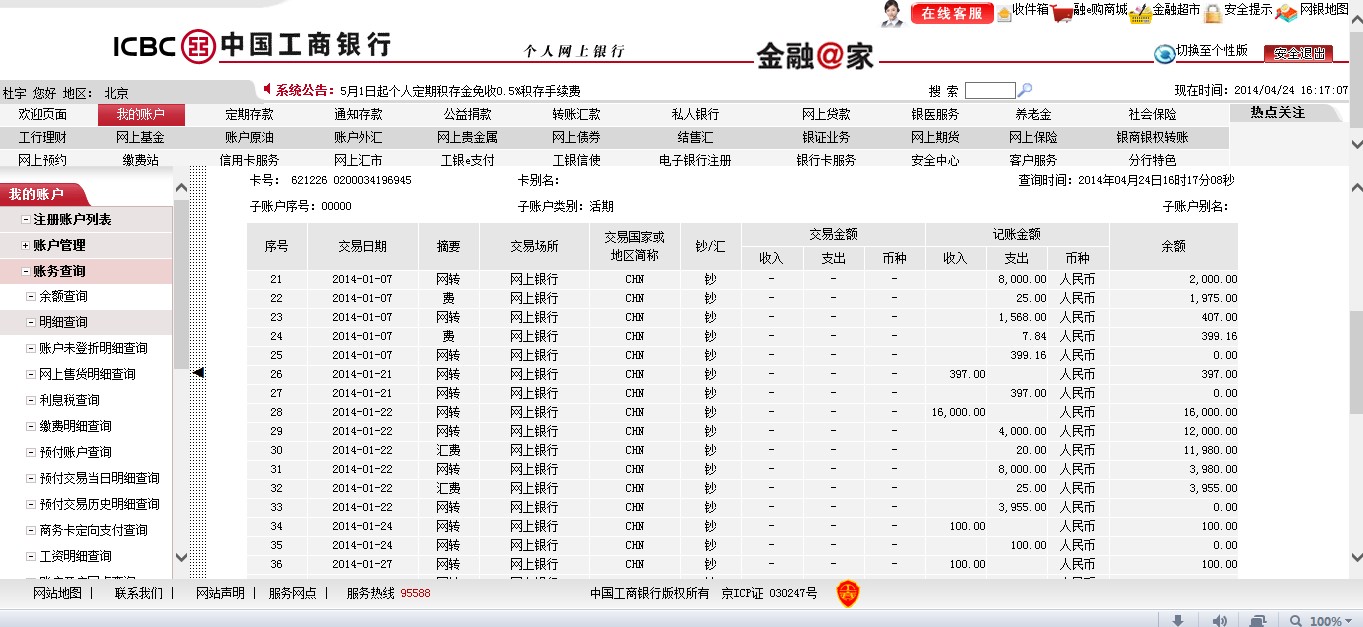Click the 交易日期 column header
The image size is (1363, 627).
pyautogui.click(x=362, y=246)
